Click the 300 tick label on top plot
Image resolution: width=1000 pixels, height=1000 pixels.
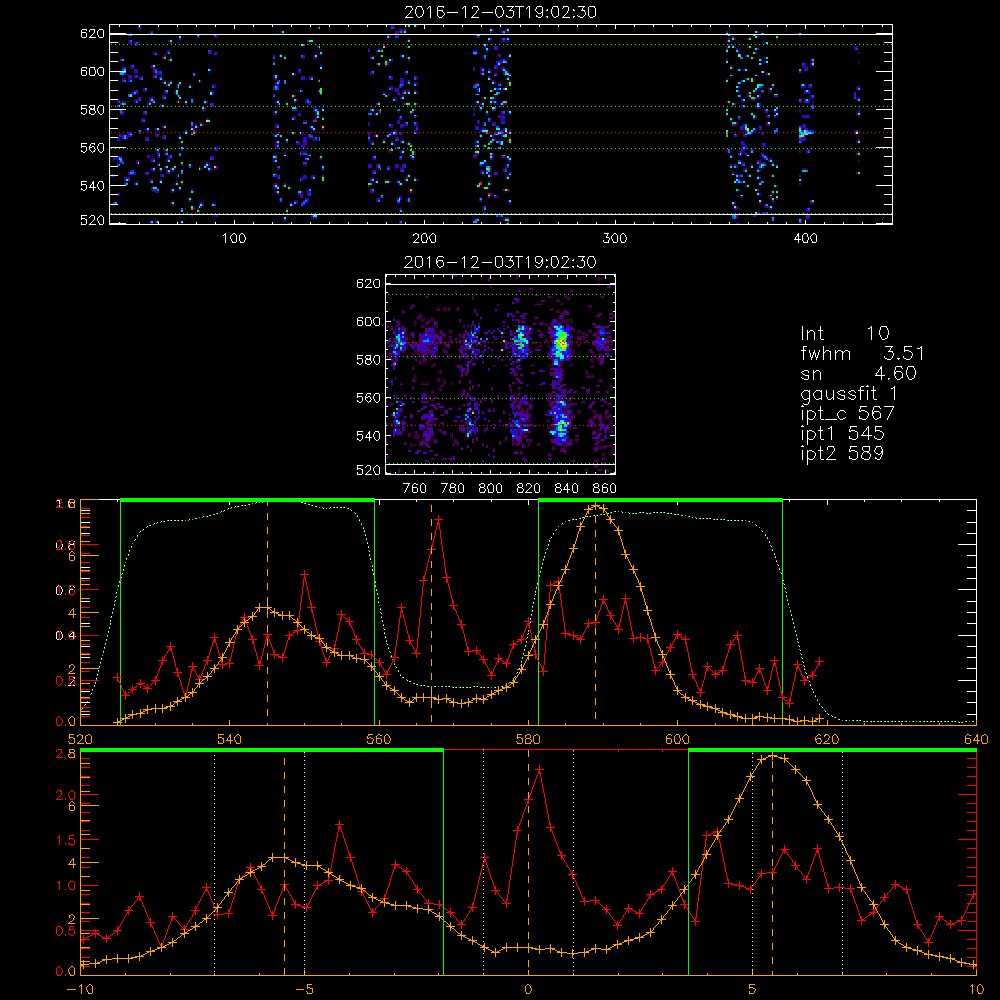[615, 239]
